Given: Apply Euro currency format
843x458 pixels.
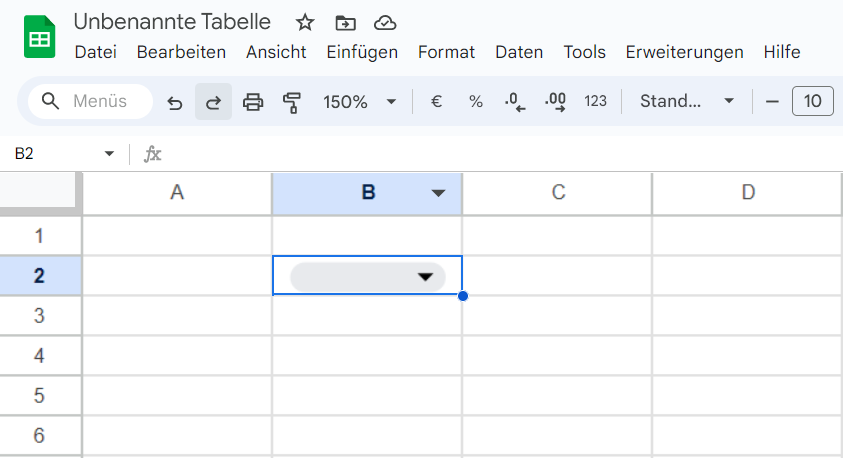Looking at the screenshot, I should point(437,101).
